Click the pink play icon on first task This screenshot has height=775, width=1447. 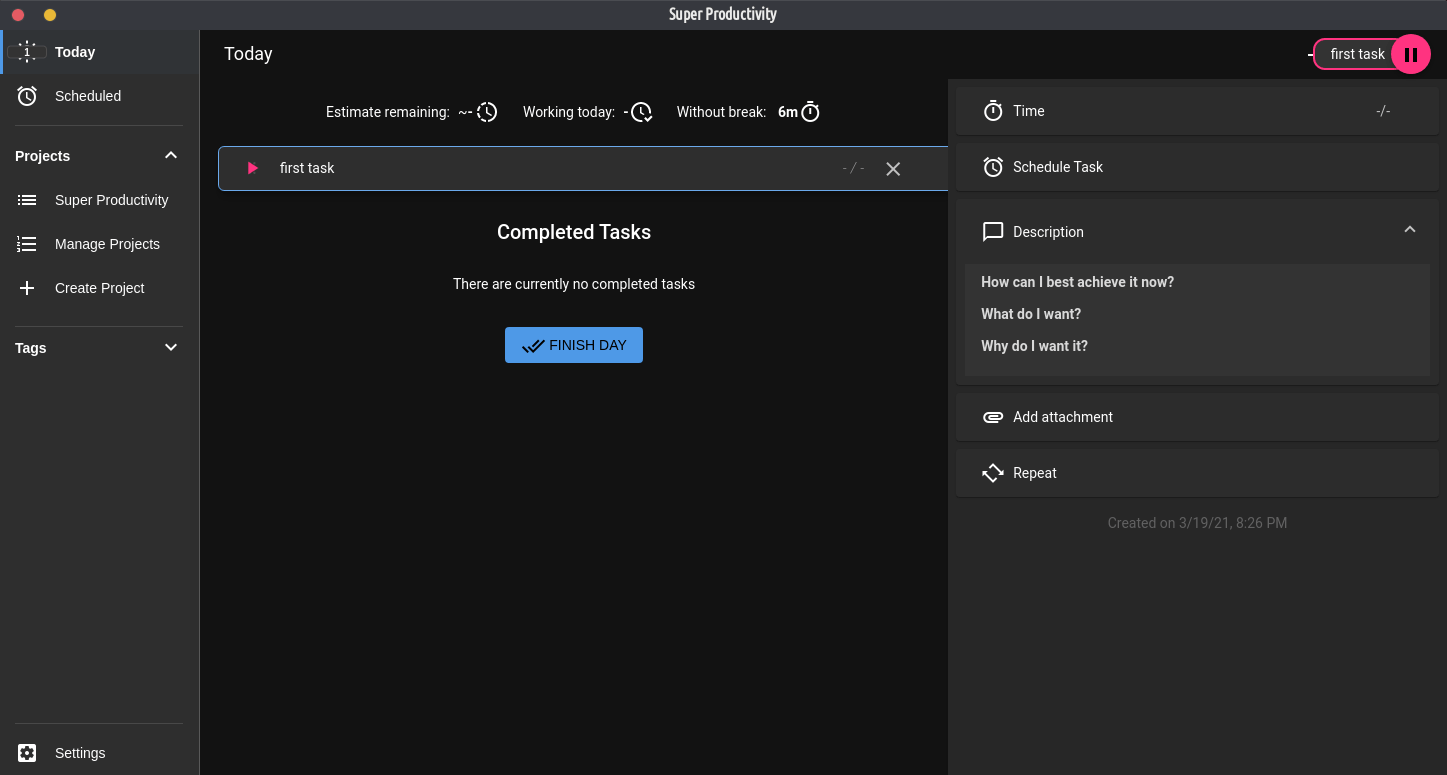click(252, 168)
